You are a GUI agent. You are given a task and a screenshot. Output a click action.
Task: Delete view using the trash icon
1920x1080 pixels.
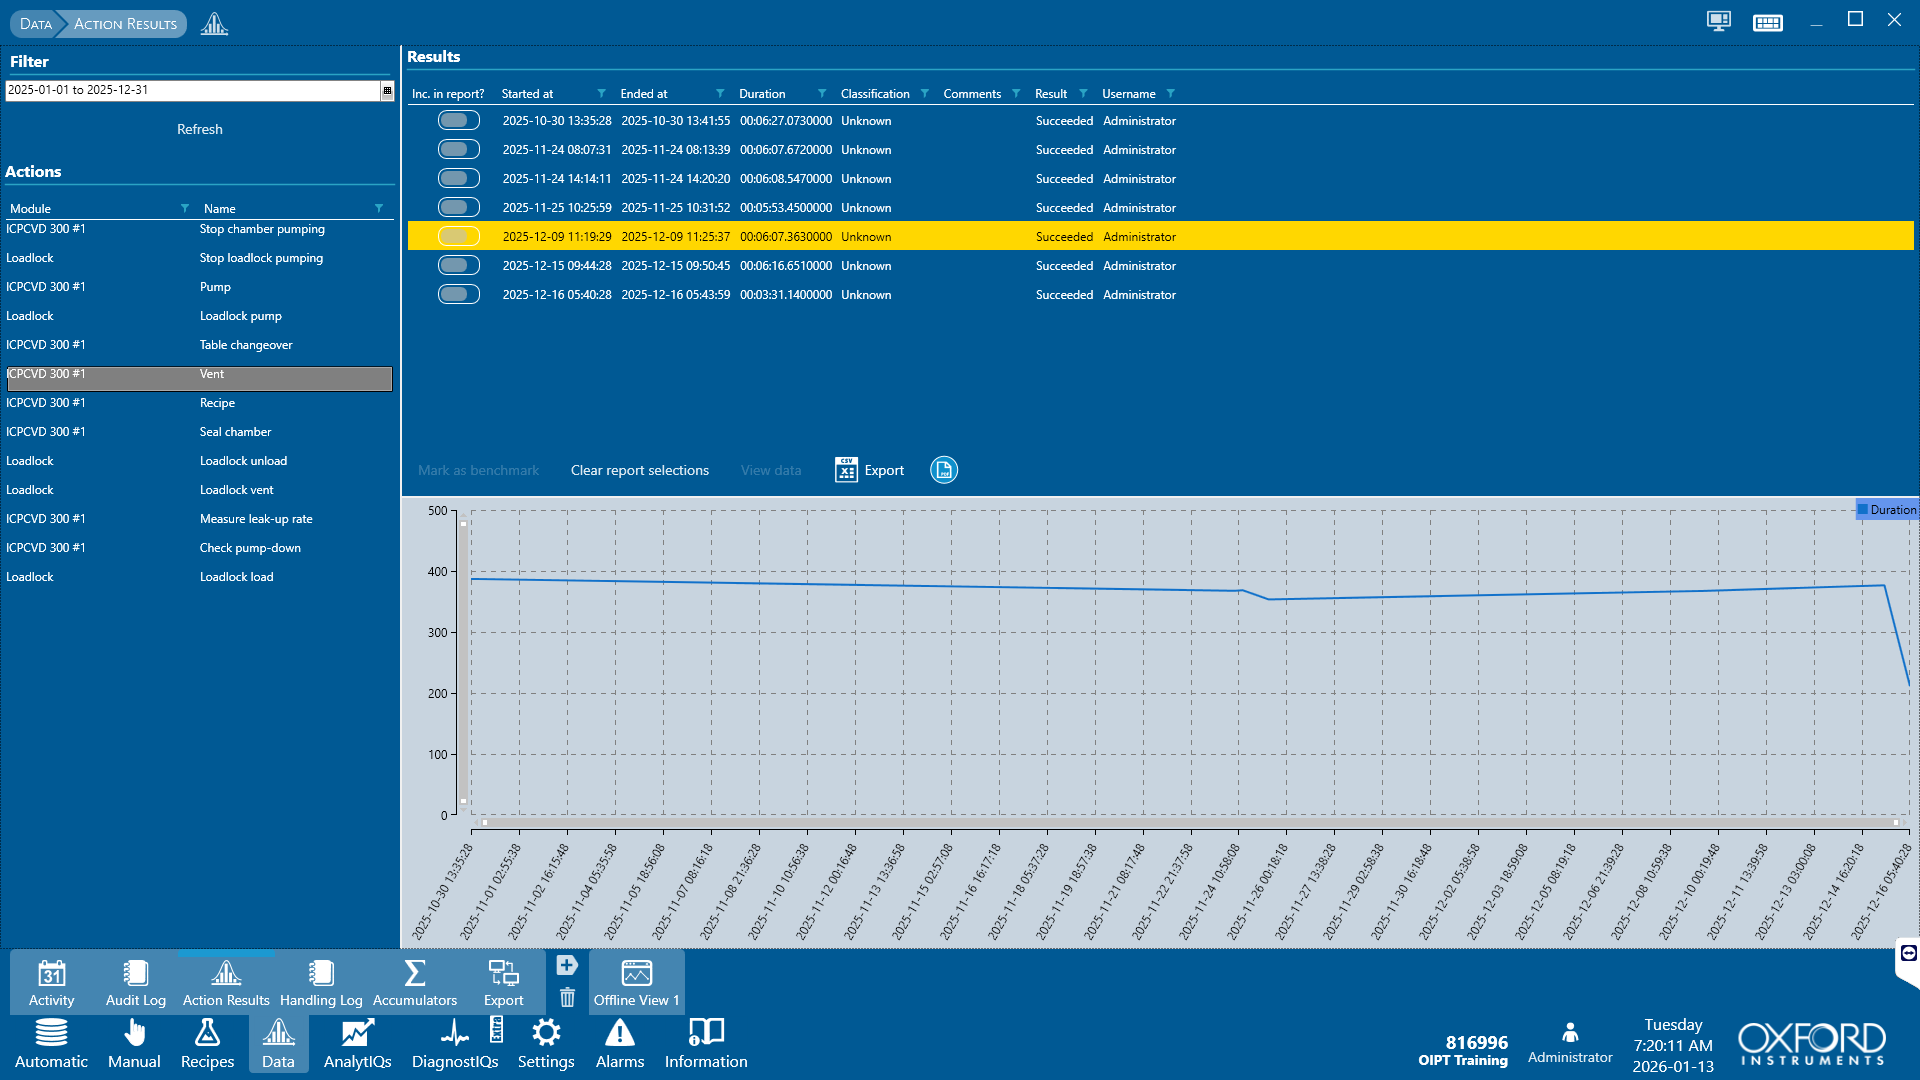point(567,997)
